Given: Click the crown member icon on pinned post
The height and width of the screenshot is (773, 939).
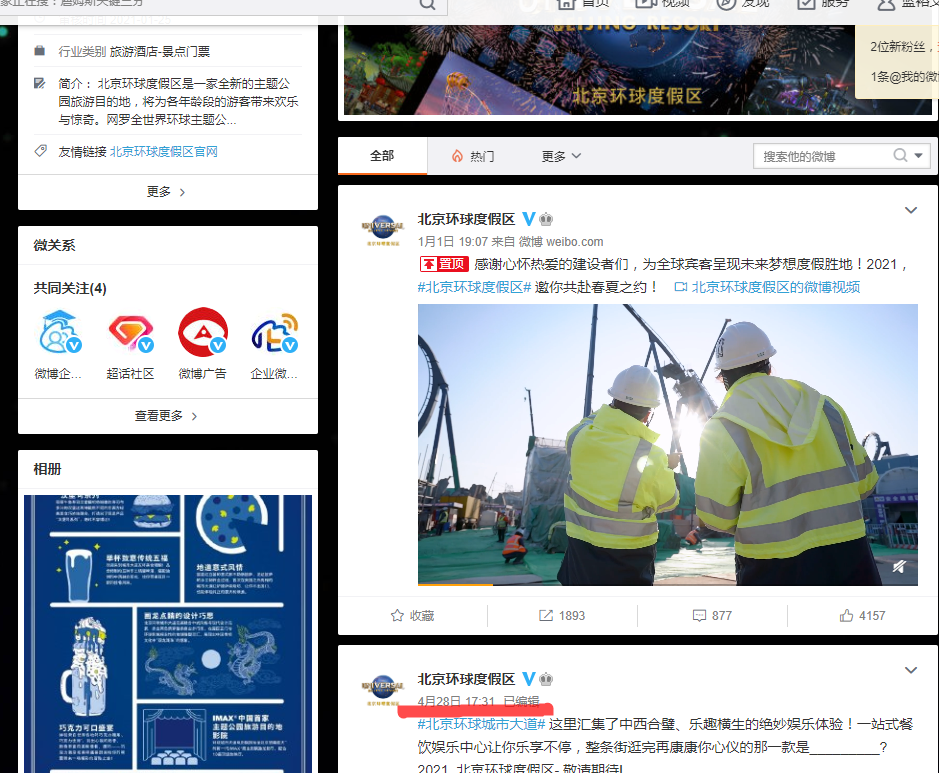Looking at the screenshot, I should pyautogui.click(x=546, y=220).
